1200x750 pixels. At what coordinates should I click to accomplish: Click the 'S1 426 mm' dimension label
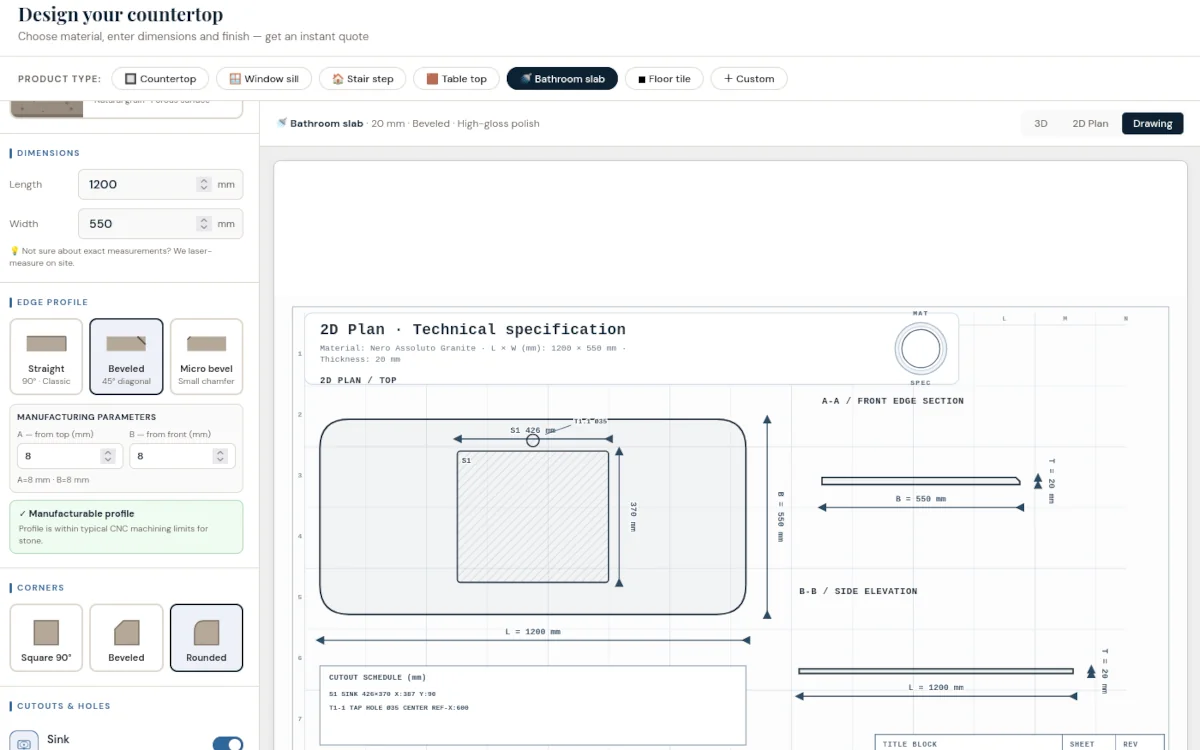point(533,430)
